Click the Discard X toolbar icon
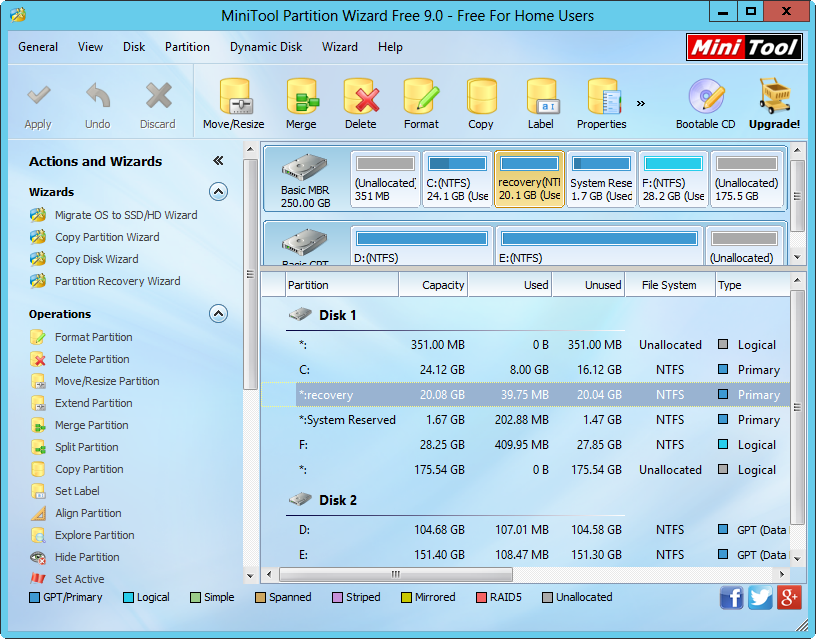 tap(158, 96)
